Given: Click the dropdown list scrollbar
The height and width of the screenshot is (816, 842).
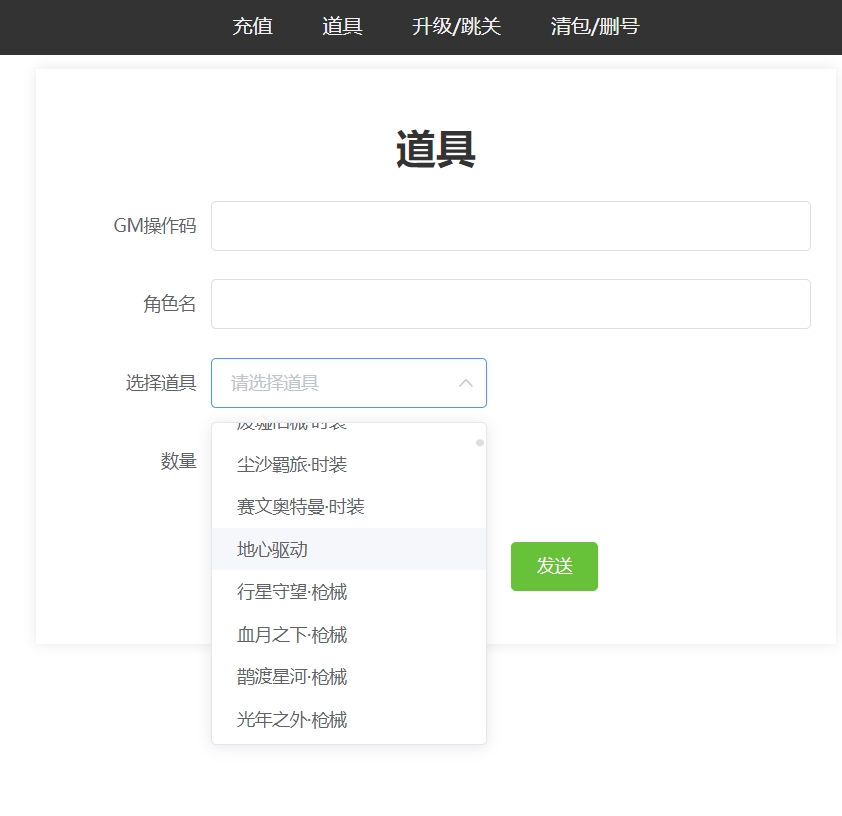Looking at the screenshot, I should pos(479,443).
